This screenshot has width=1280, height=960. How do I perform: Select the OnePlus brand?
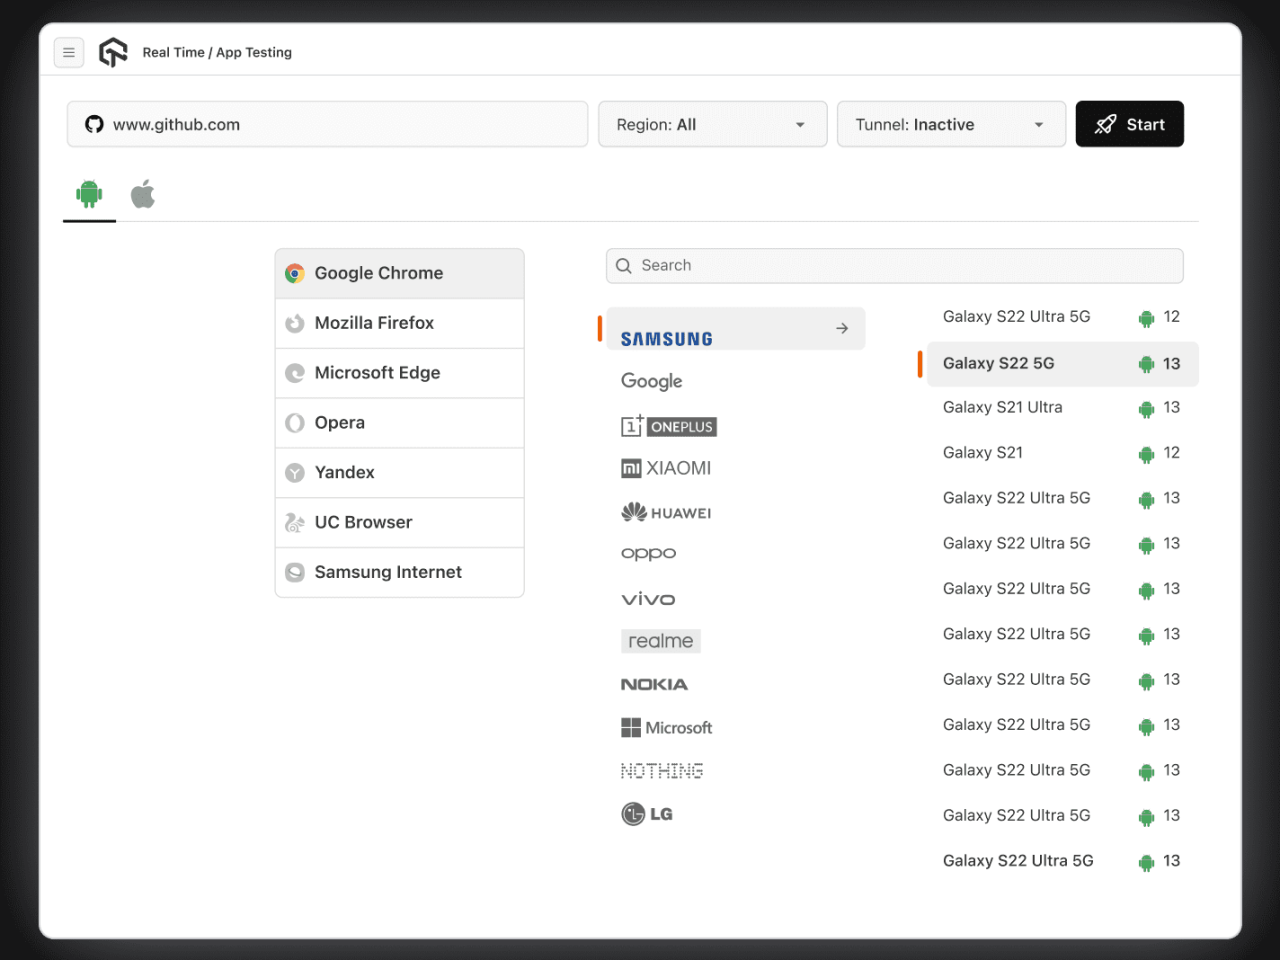tap(669, 426)
